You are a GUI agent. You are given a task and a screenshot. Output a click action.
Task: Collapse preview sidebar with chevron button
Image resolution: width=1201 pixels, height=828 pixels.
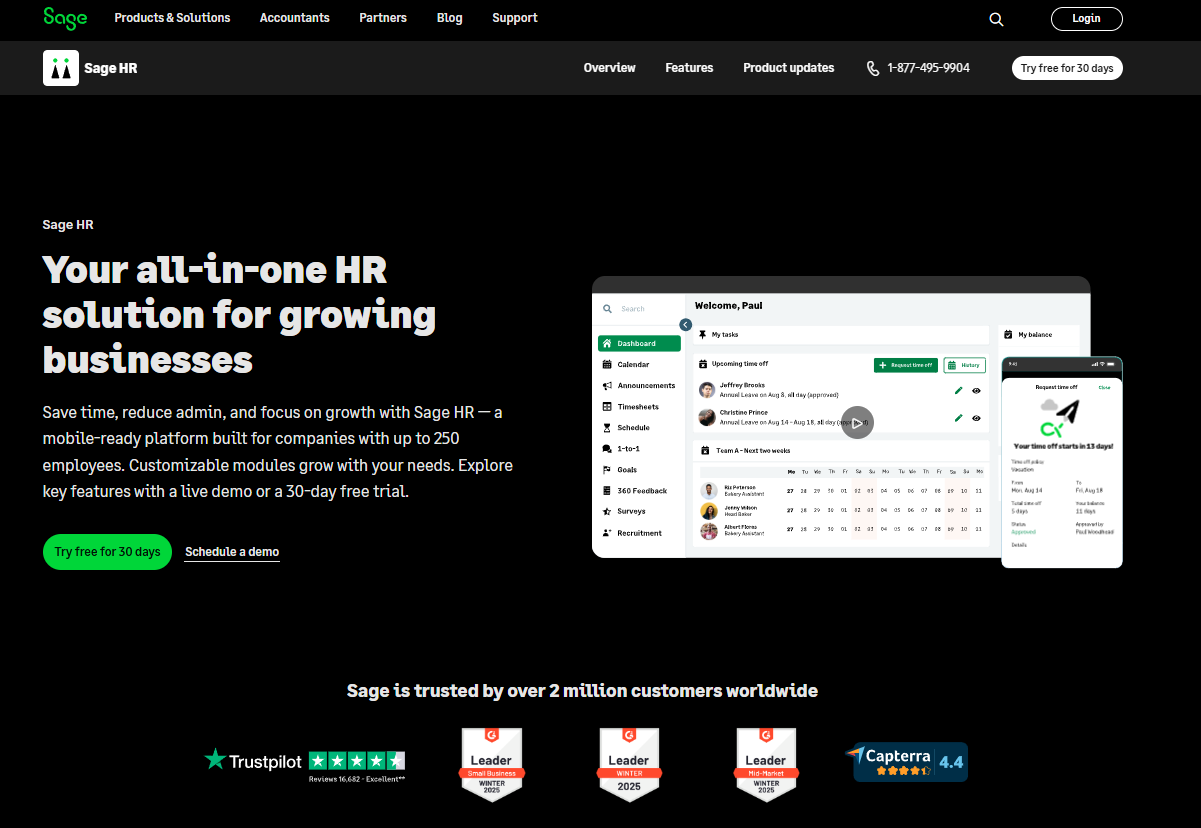coord(685,325)
